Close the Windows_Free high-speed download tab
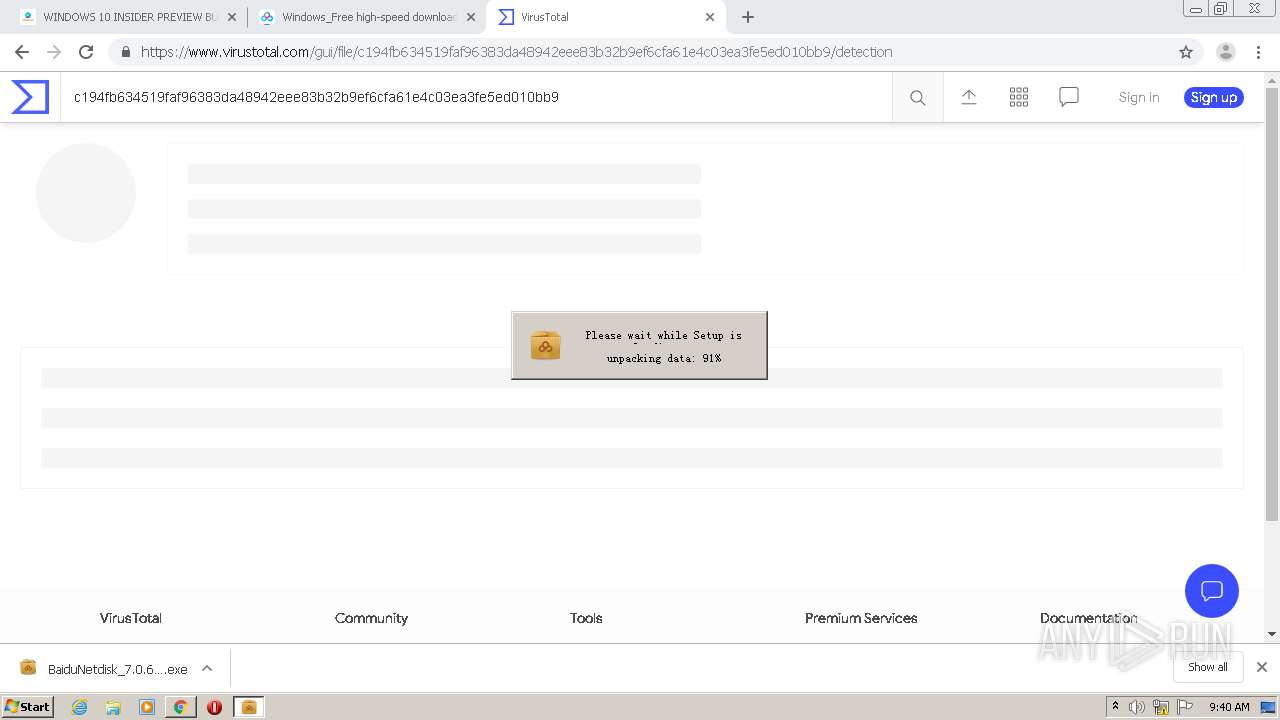This screenshot has width=1280, height=720. pos(471,17)
